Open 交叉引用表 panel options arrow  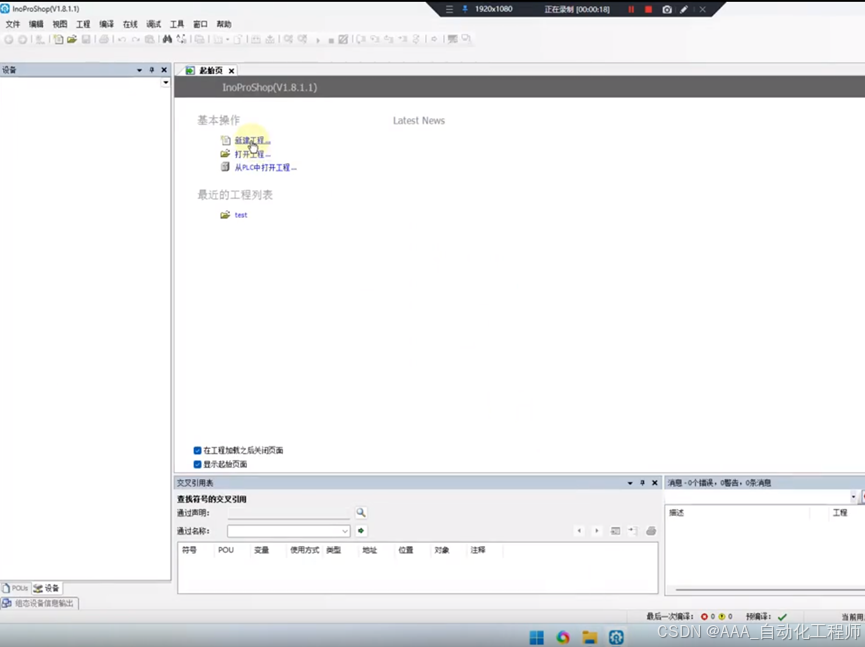click(630, 483)
